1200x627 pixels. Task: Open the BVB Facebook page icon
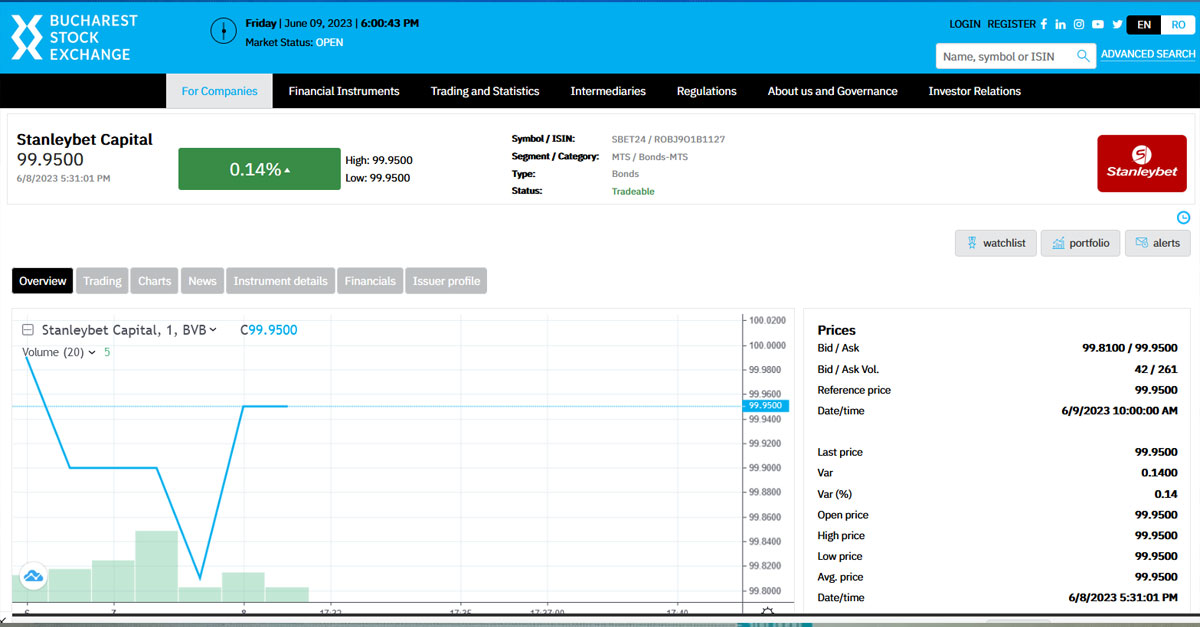(1044, 24)
